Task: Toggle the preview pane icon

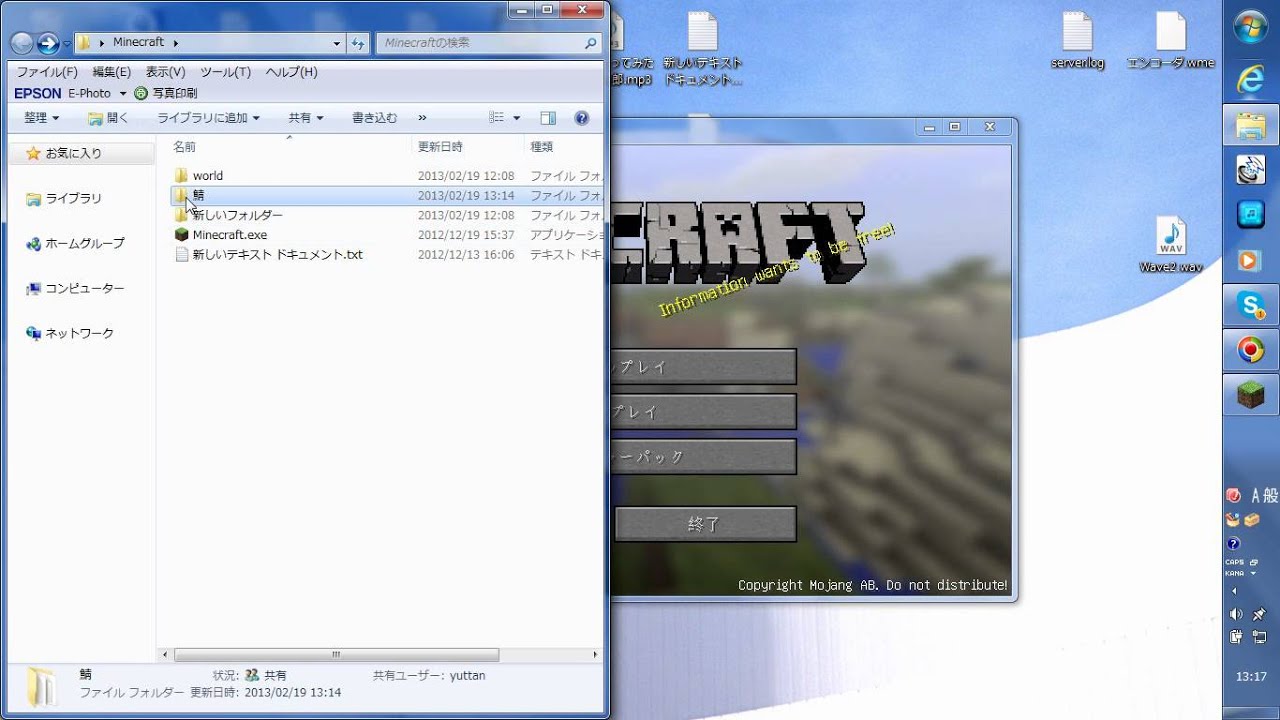Action: (x=548, y=118)
